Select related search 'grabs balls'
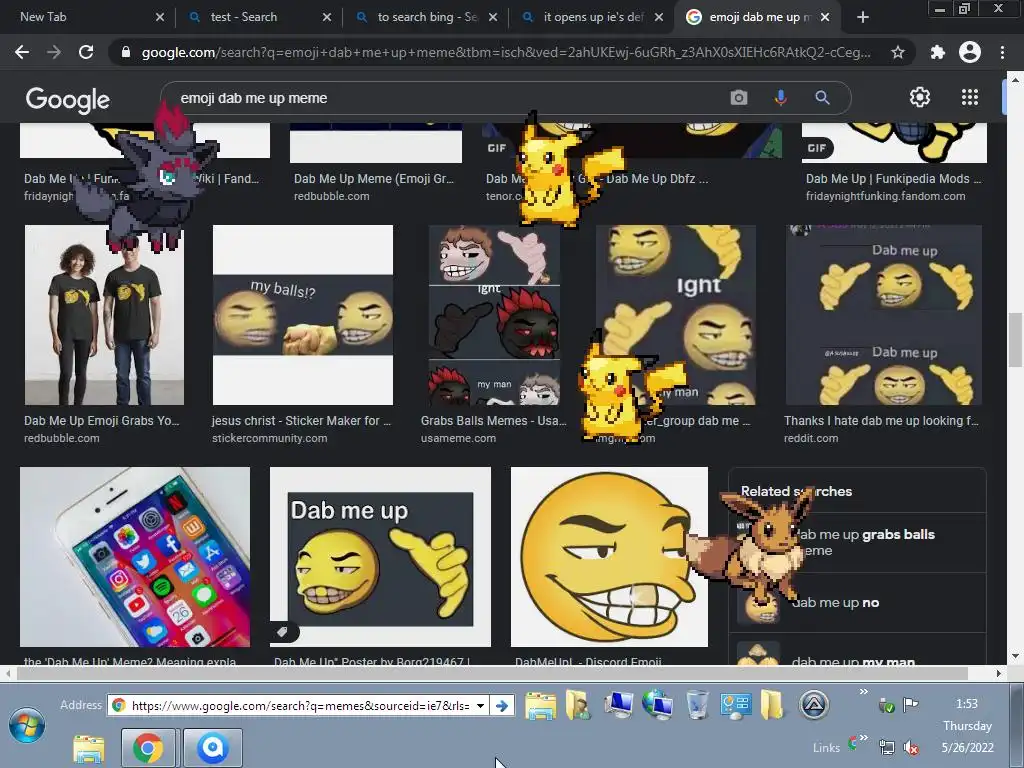The width and height of the screenshot is (1024, 768). pos(857,543)
